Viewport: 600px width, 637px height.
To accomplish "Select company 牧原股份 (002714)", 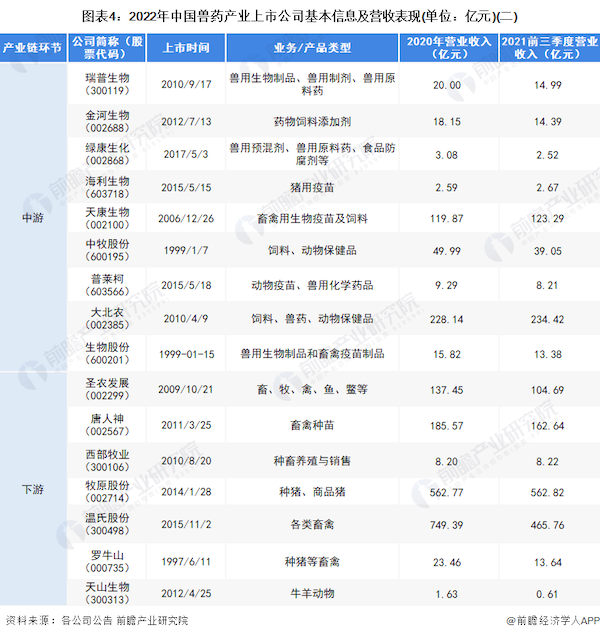I will tap(107, 492).
